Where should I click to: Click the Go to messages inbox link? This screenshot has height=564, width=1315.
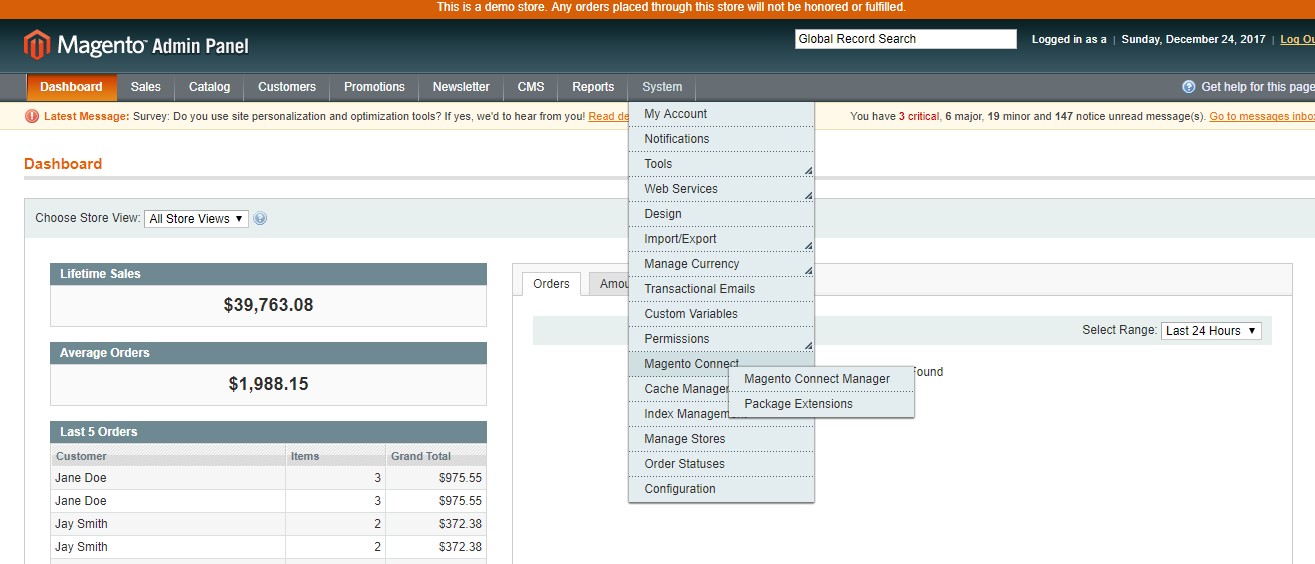click(1262, 117)
